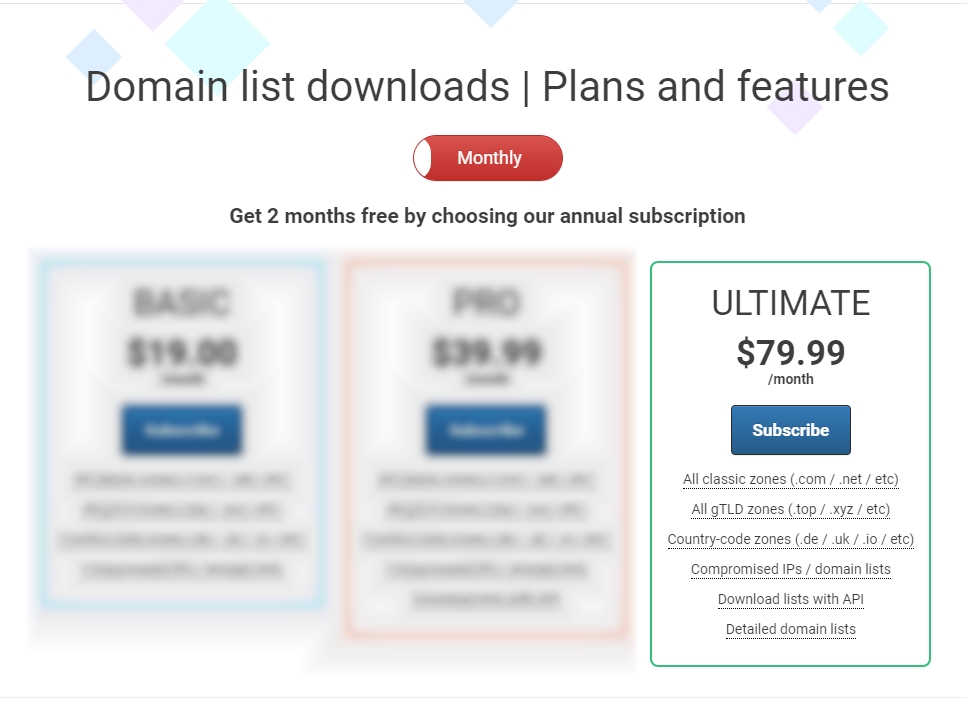Open Ultimate's Detailed domain lists link
Viewport: 967px width, 702px height.
pyautogui.click(x=790, y=630)
